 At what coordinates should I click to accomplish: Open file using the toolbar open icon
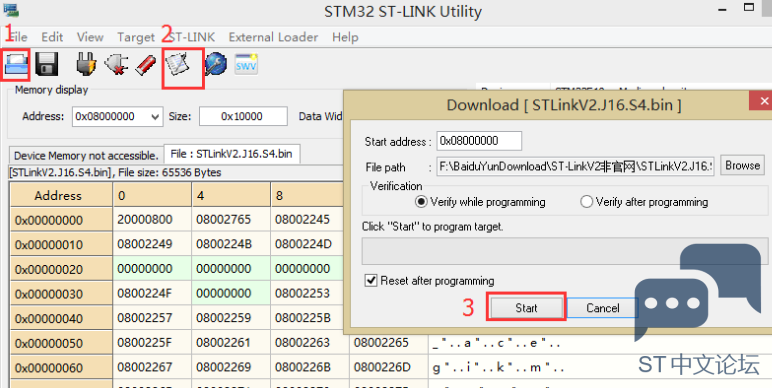click(x=16, y=65)
